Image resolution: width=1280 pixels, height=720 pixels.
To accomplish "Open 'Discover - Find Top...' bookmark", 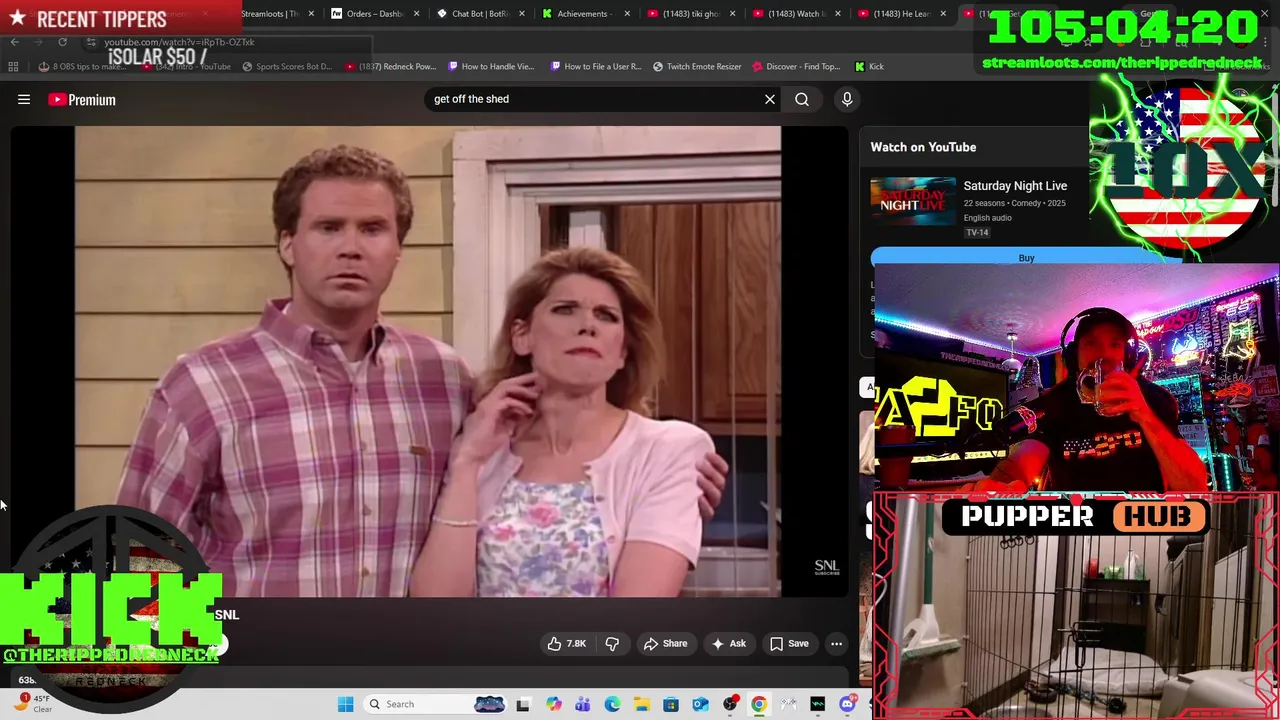I will [x=796, y=66].
